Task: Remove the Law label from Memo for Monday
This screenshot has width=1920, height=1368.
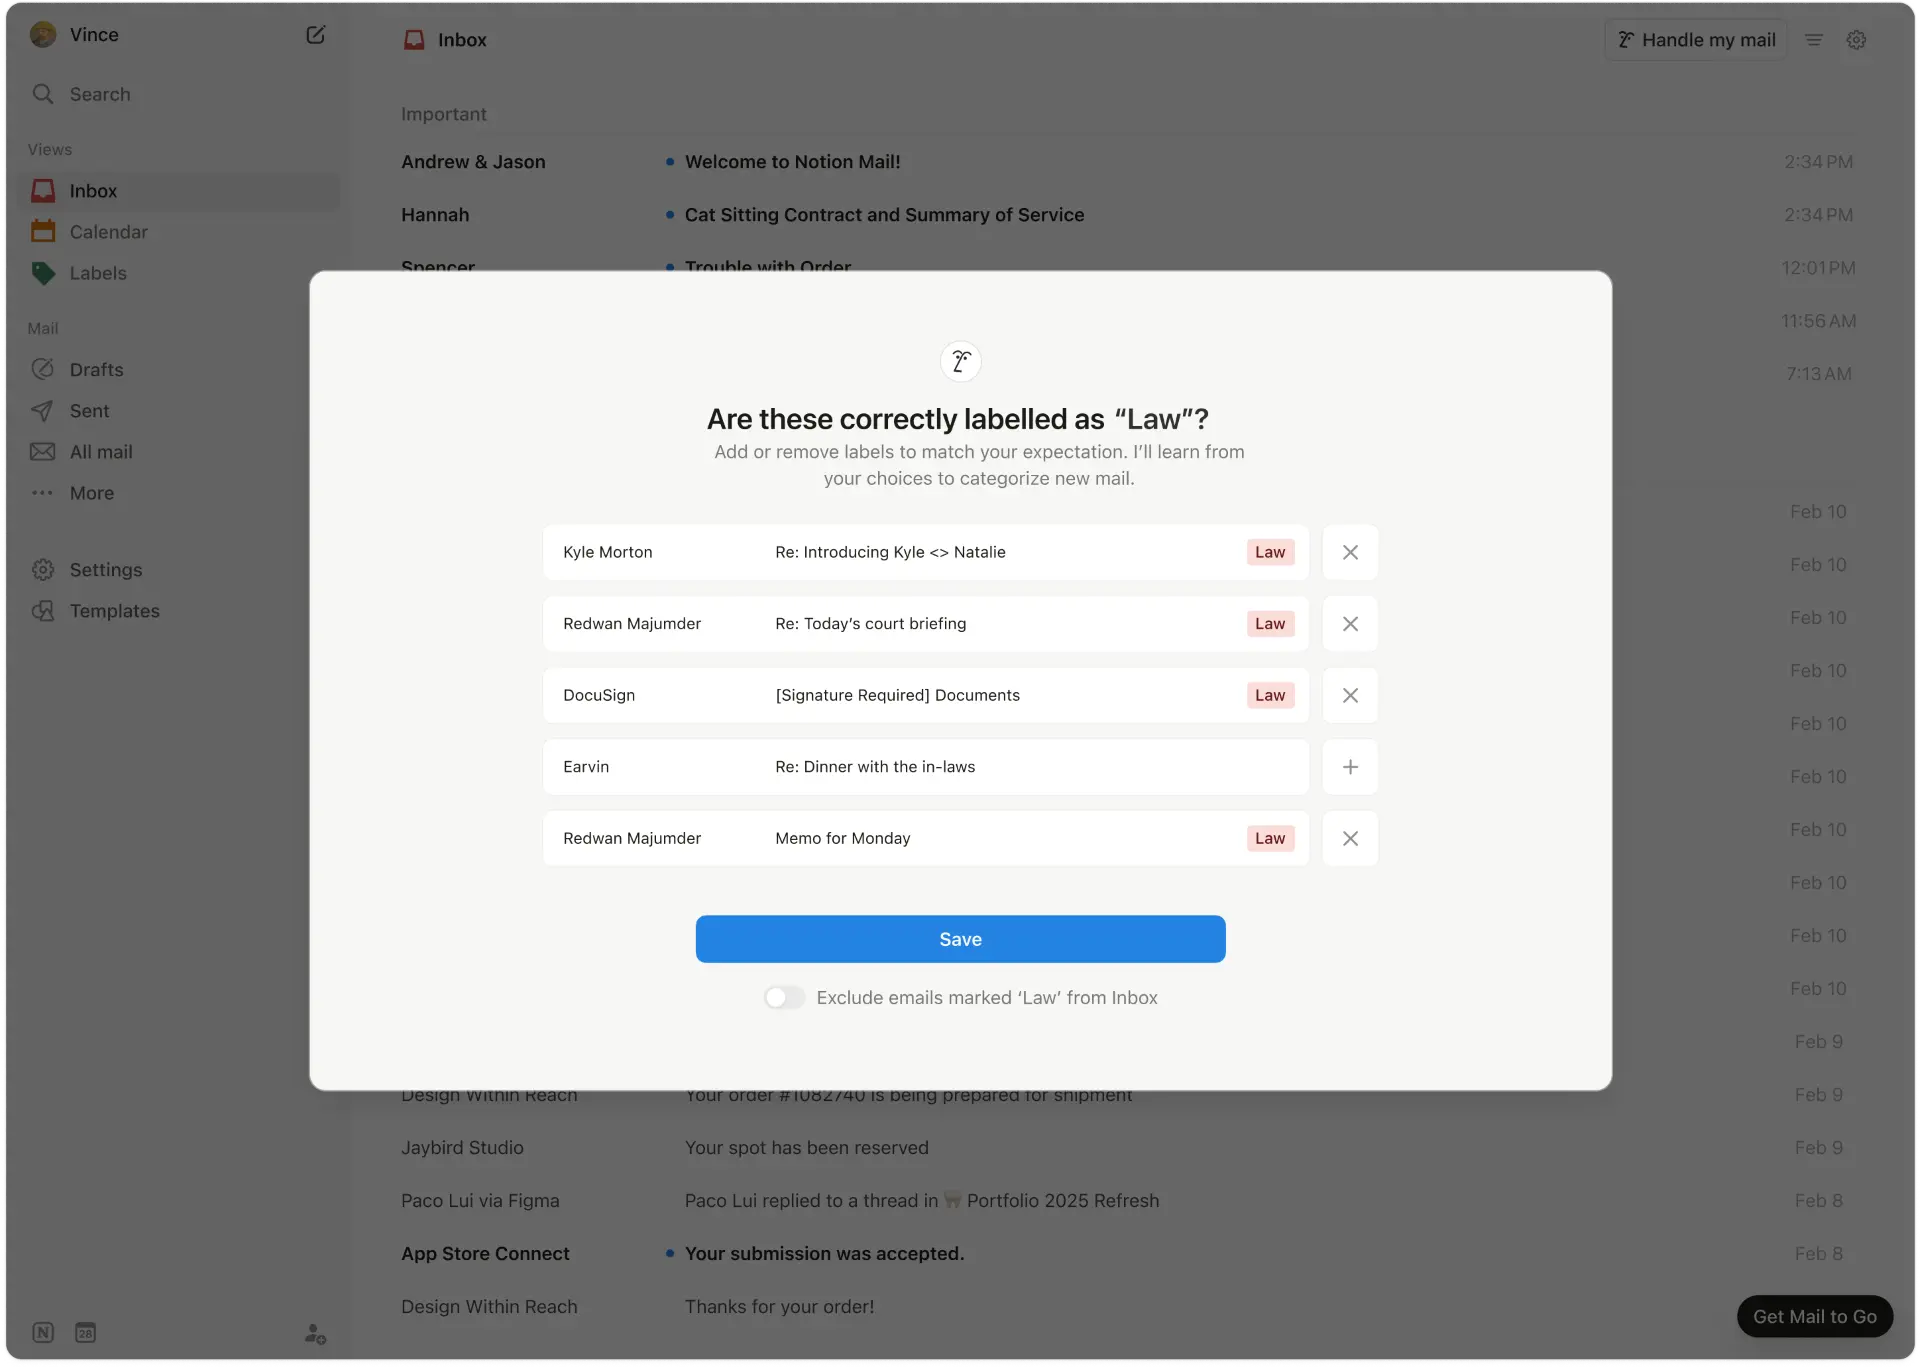Action: point(1350,838)
